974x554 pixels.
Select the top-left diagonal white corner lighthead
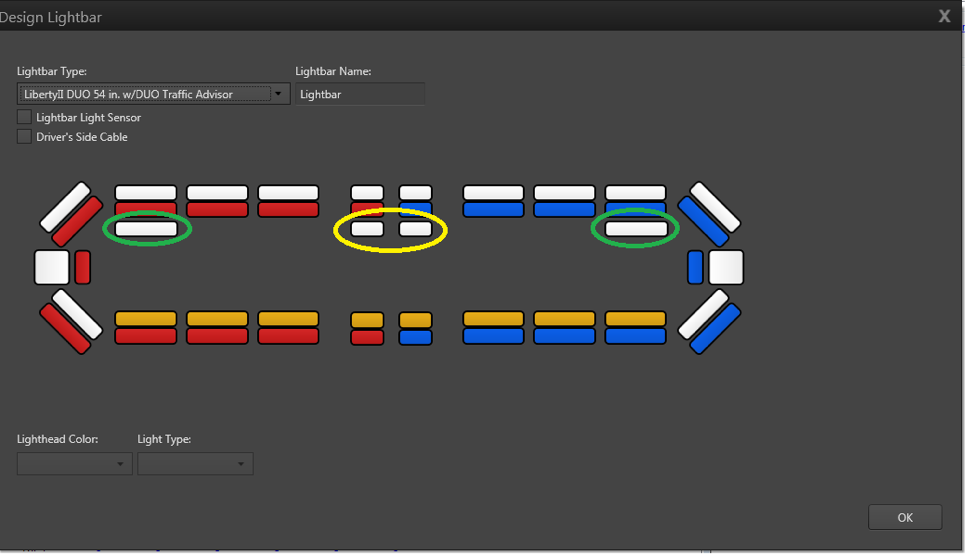pos(65,206)
